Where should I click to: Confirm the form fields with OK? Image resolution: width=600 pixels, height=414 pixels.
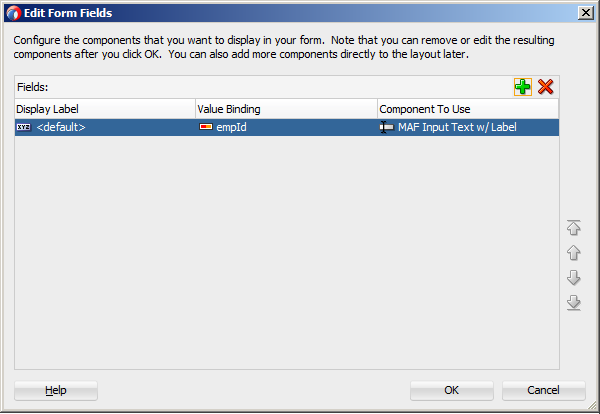pos(452,390)
